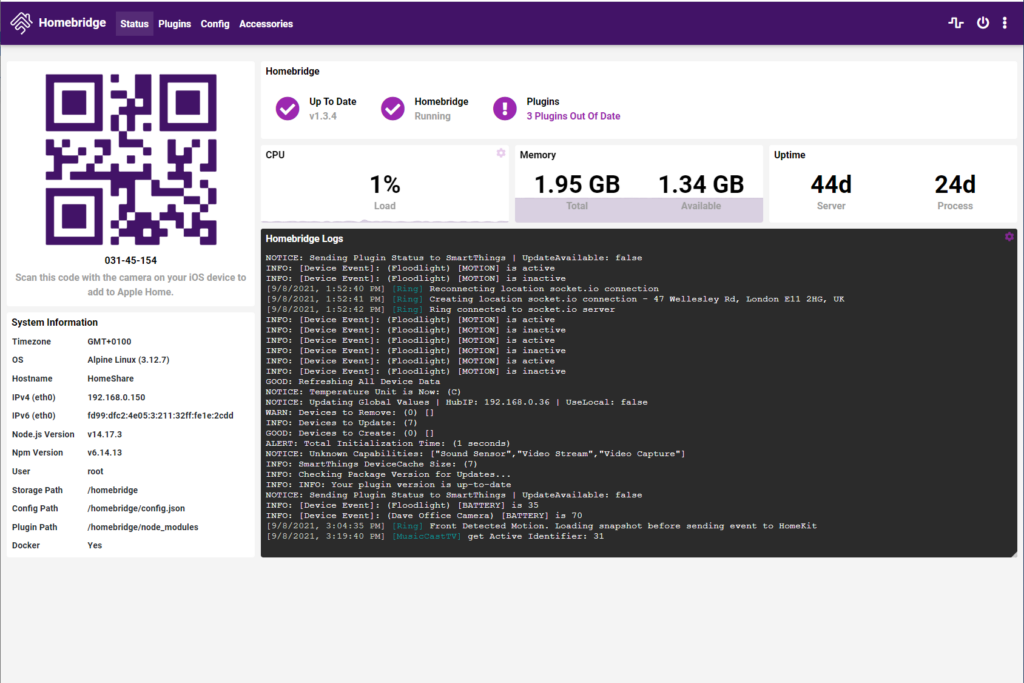The width and height of the screenshot is (1024, 683).
Task: Go to the Accessories tab
Action: 266,24
